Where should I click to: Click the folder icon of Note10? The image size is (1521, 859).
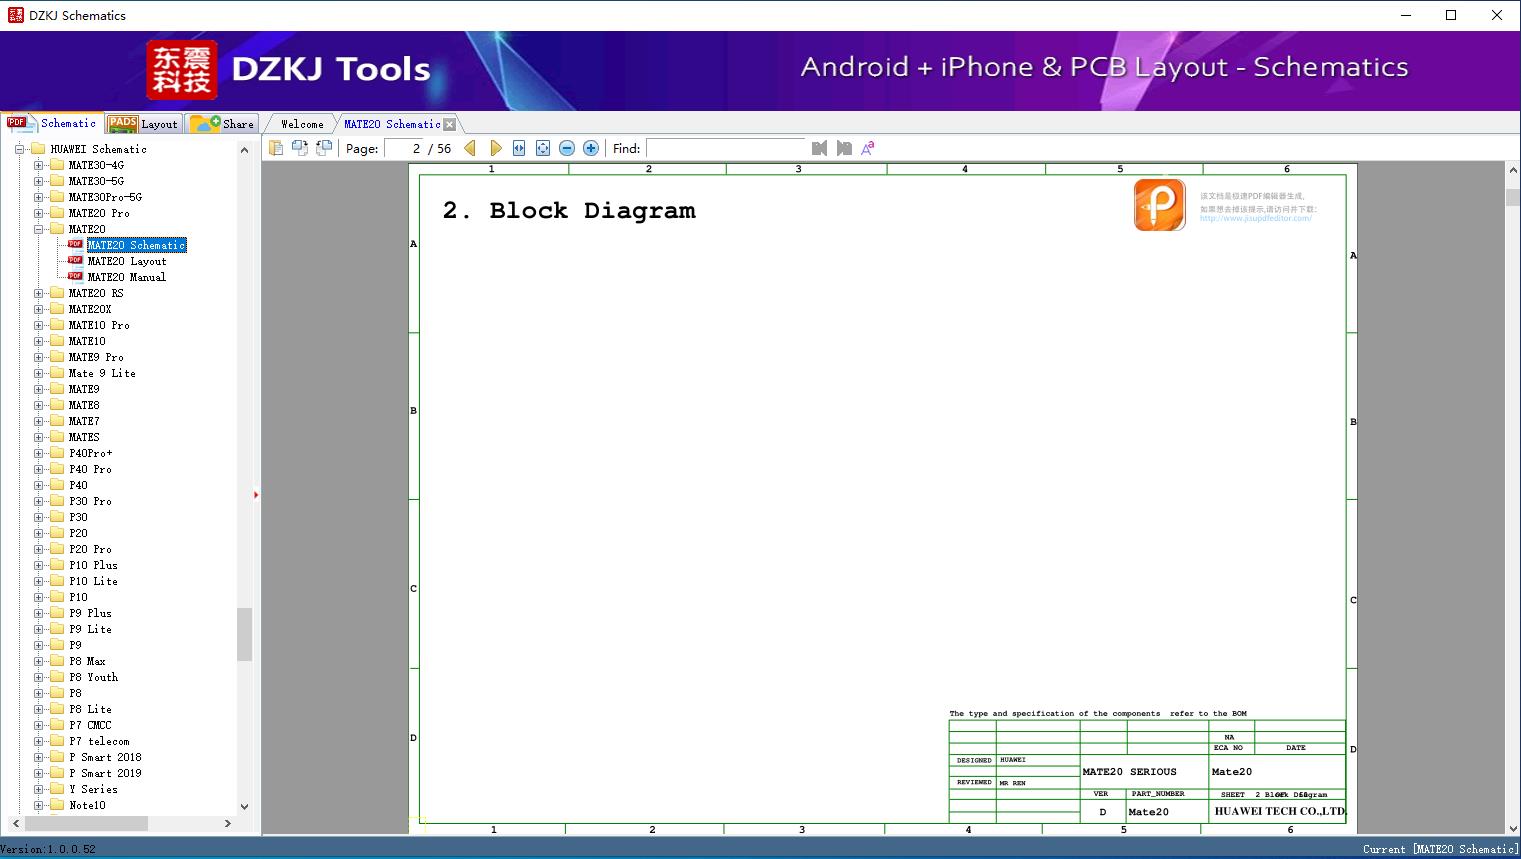click(x=57, y=805)
